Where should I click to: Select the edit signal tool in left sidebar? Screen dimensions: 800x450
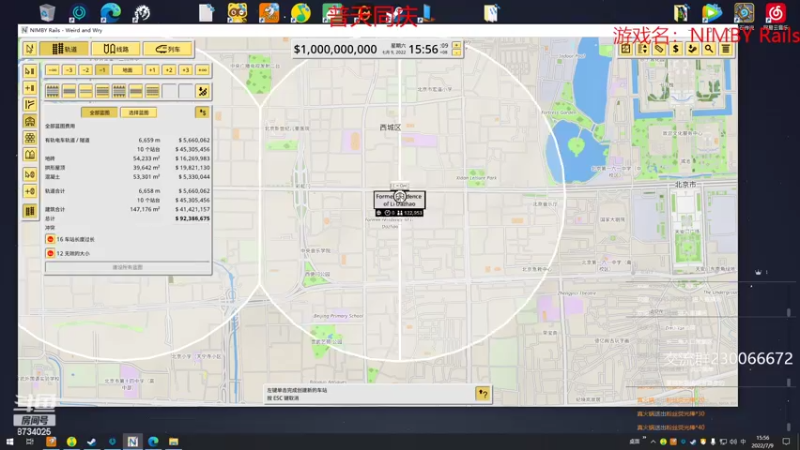(30, 174)
